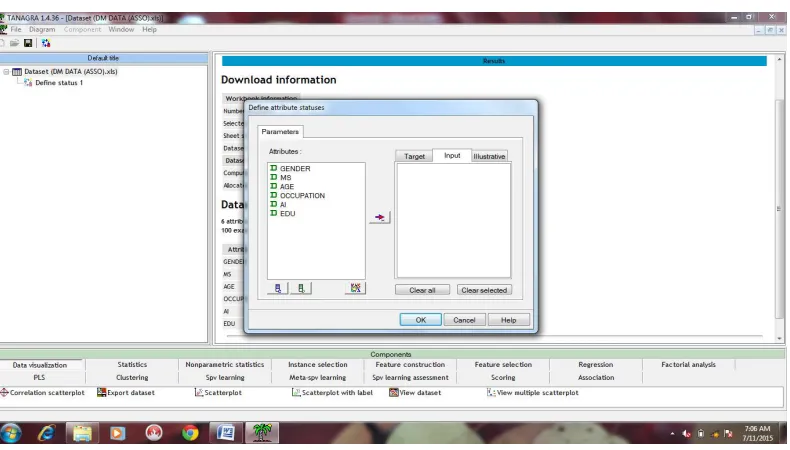Image resolution: width=790 pixels, height=450 pixels.
Task: Select the Scatterplot component
Action: click(x=218, y=393)
